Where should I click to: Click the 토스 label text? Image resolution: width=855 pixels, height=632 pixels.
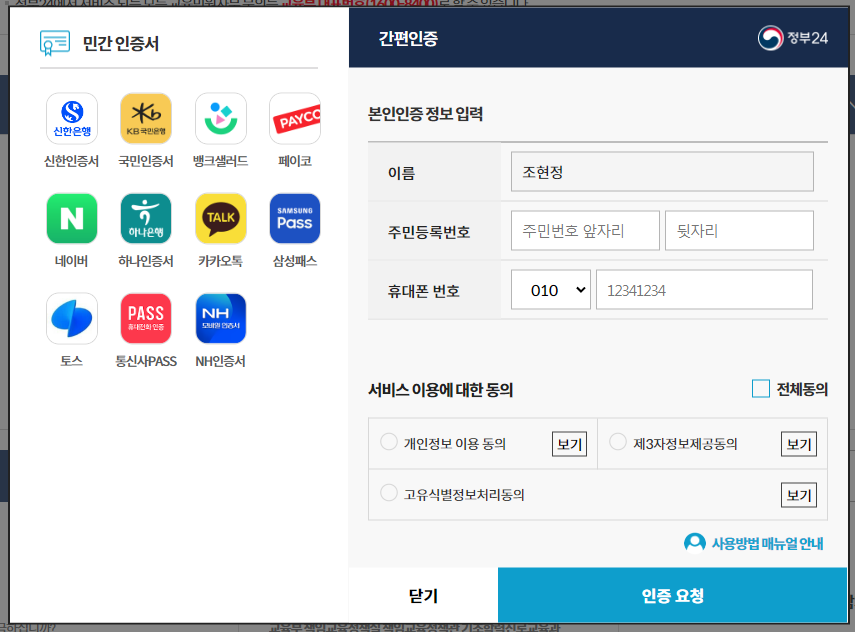tap(71, 361)
